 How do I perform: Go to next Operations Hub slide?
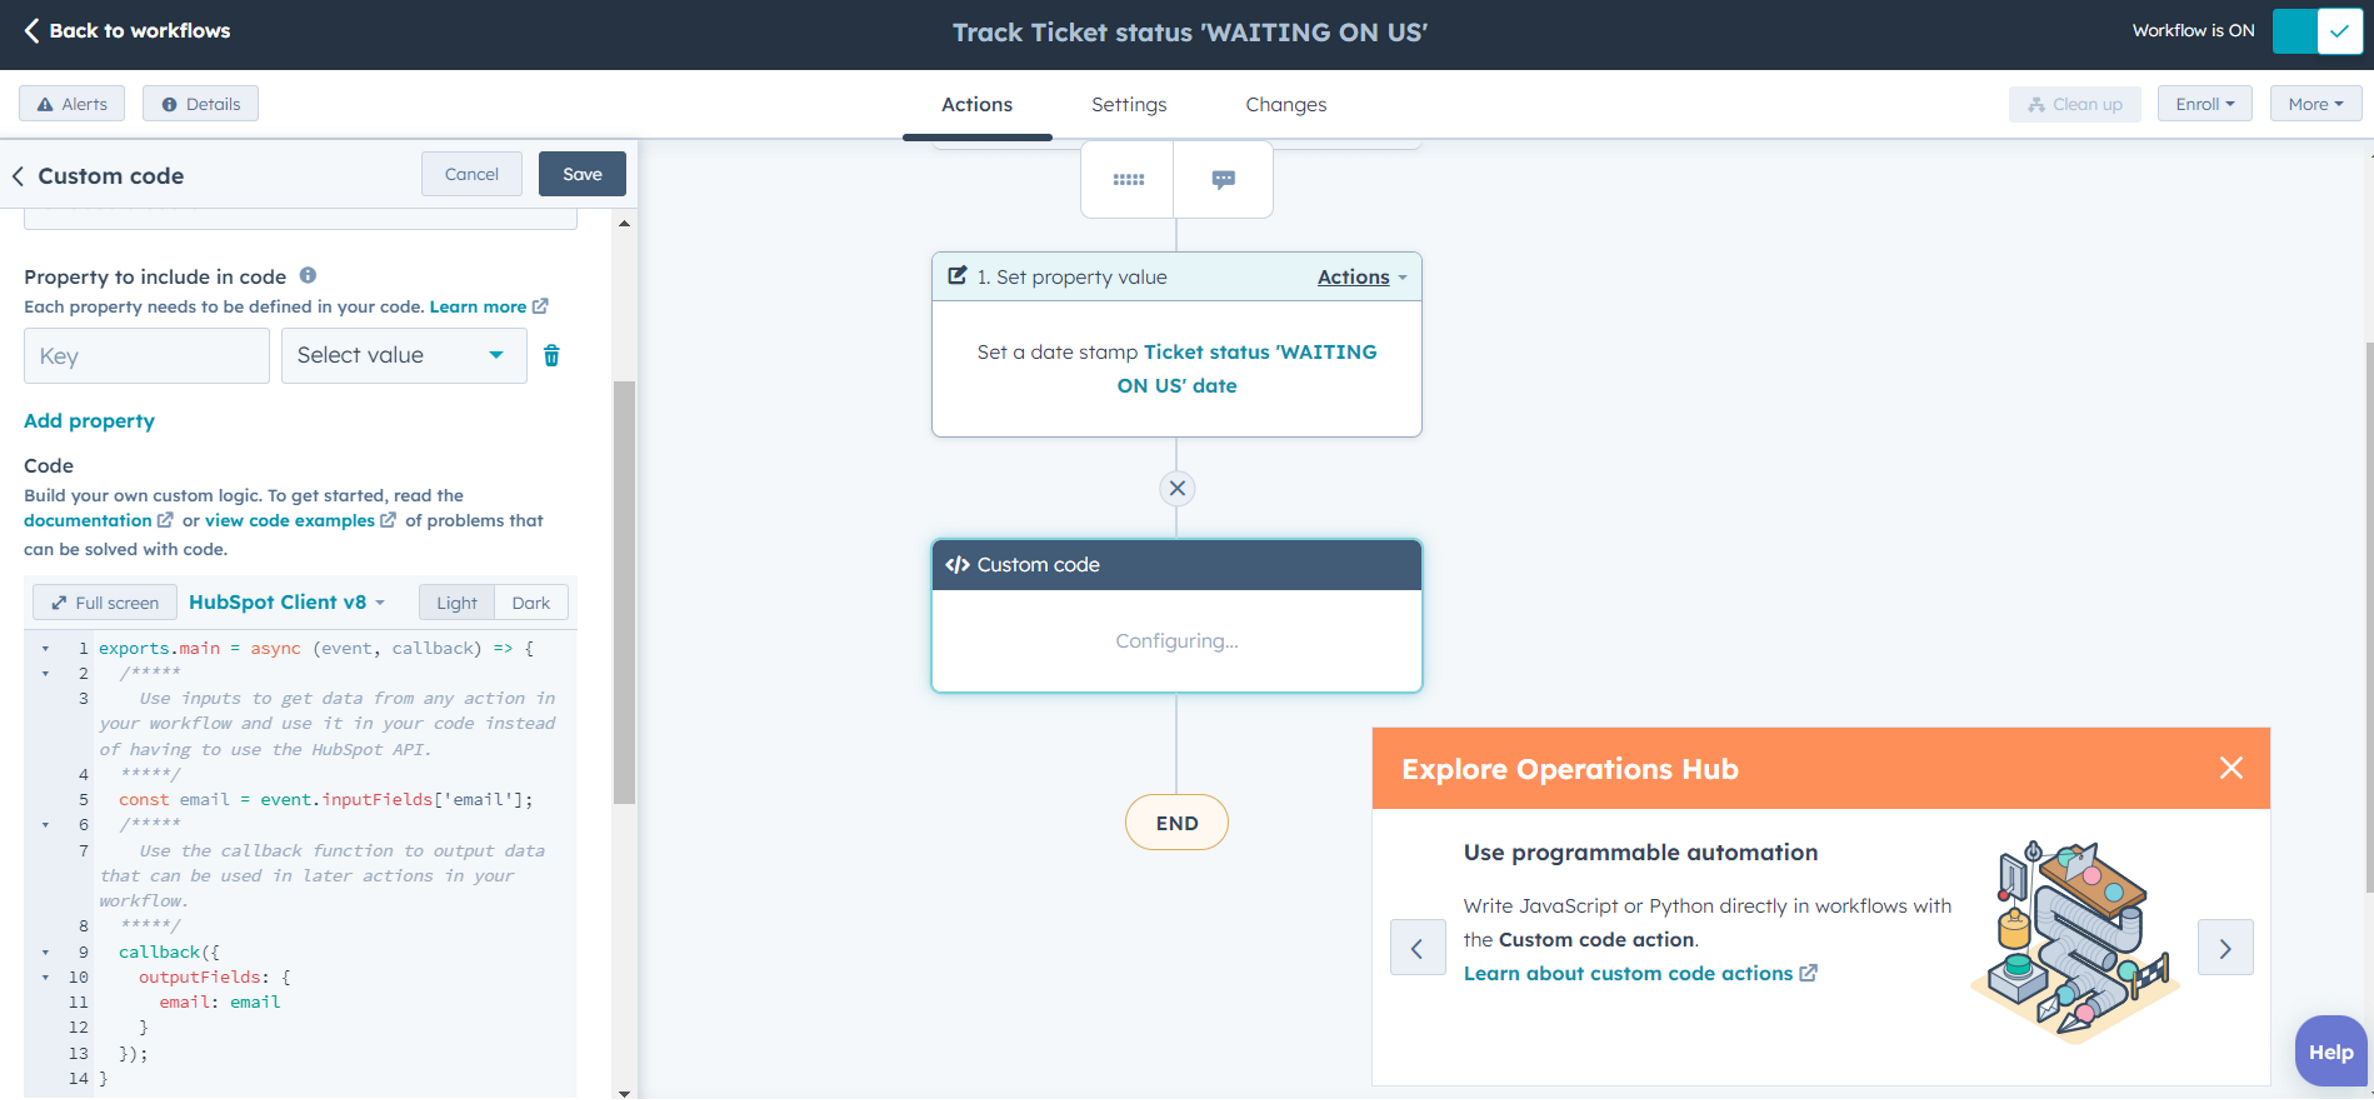point(2225,948)
